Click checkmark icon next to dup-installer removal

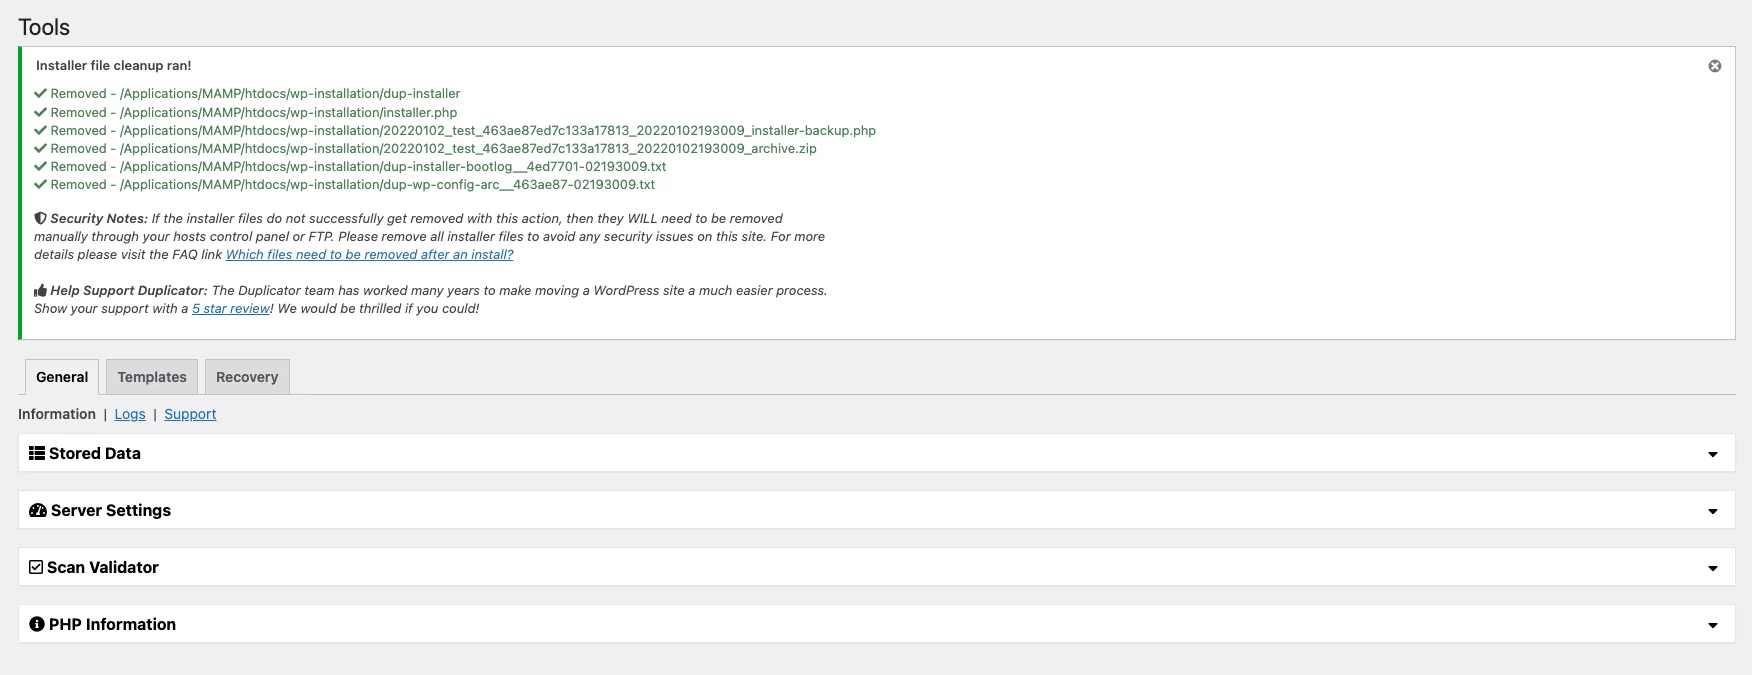40,93
